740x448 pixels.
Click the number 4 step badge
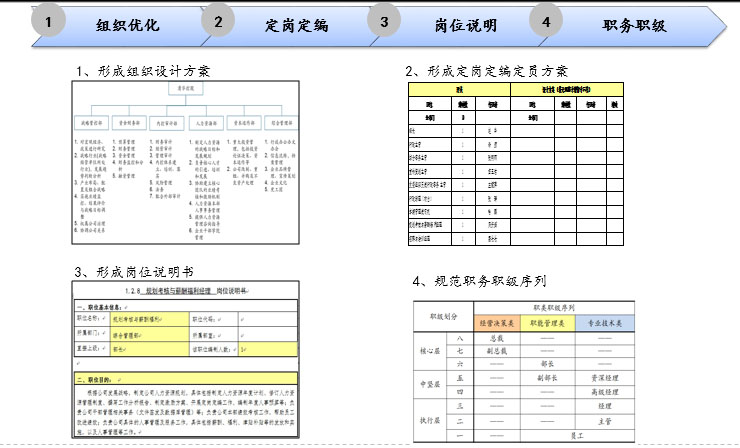[x=545, y=23]
